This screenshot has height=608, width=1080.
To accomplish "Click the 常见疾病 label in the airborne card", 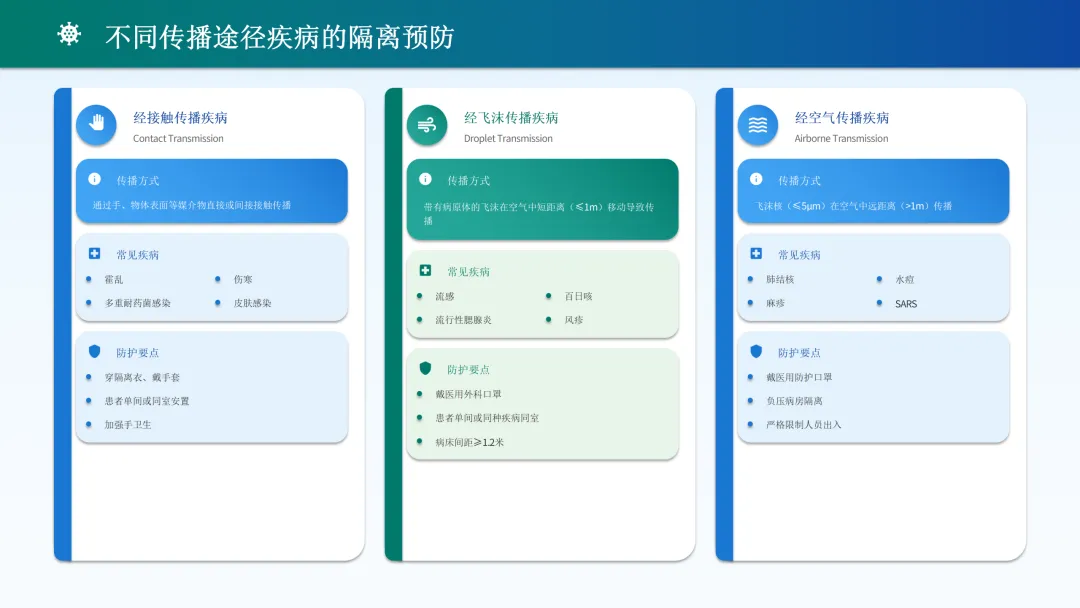I will point(799,255).
